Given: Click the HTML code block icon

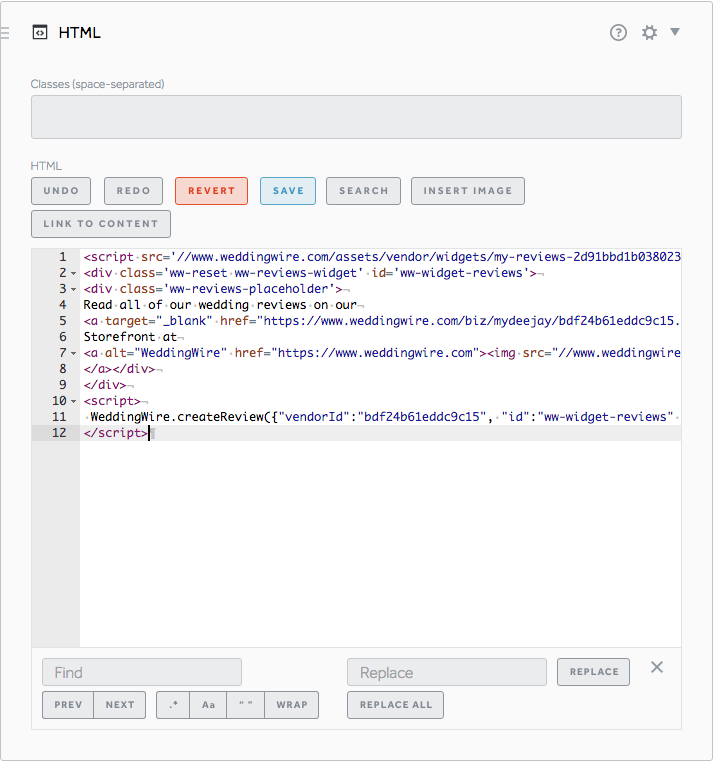Looking at the screenshot, I should (x=39, y=32).
